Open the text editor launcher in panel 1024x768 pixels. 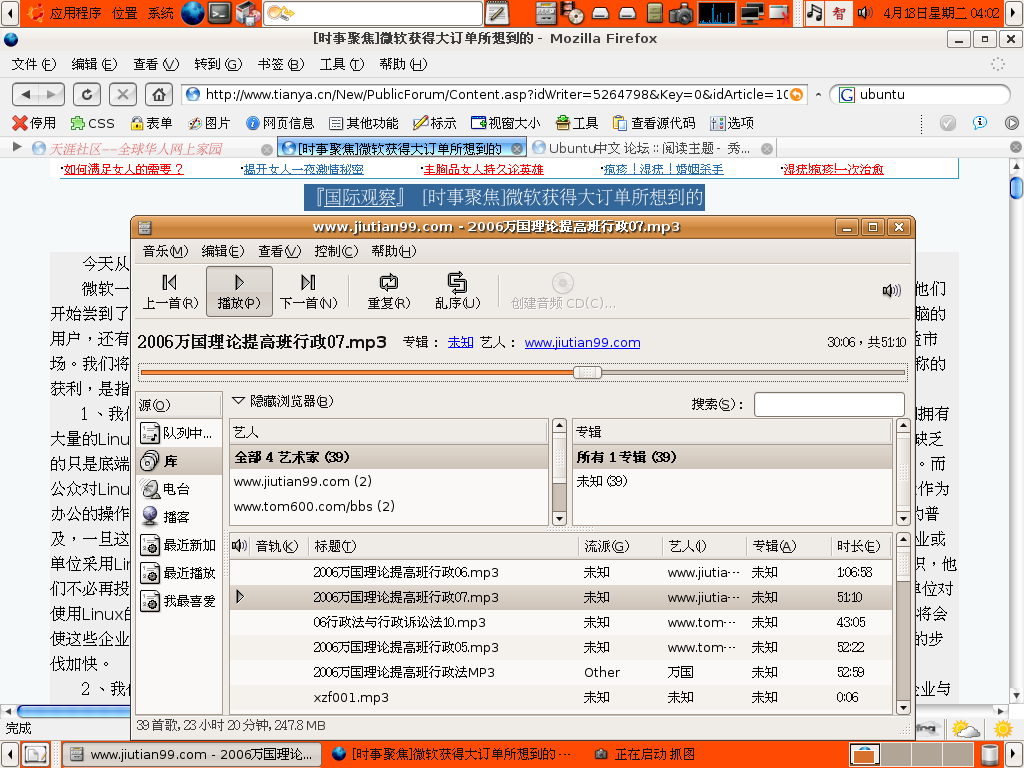pos(496,13)
